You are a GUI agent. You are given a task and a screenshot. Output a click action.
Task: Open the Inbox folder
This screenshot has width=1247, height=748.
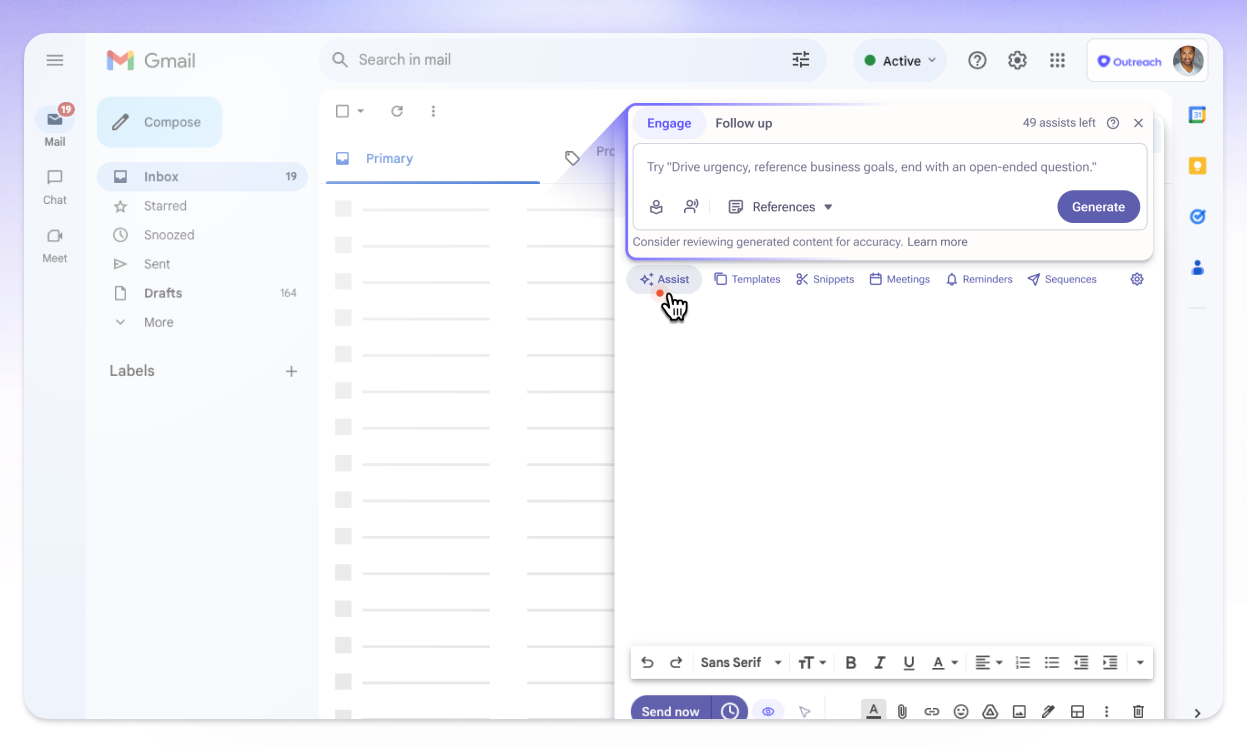(x=202, y=176)
